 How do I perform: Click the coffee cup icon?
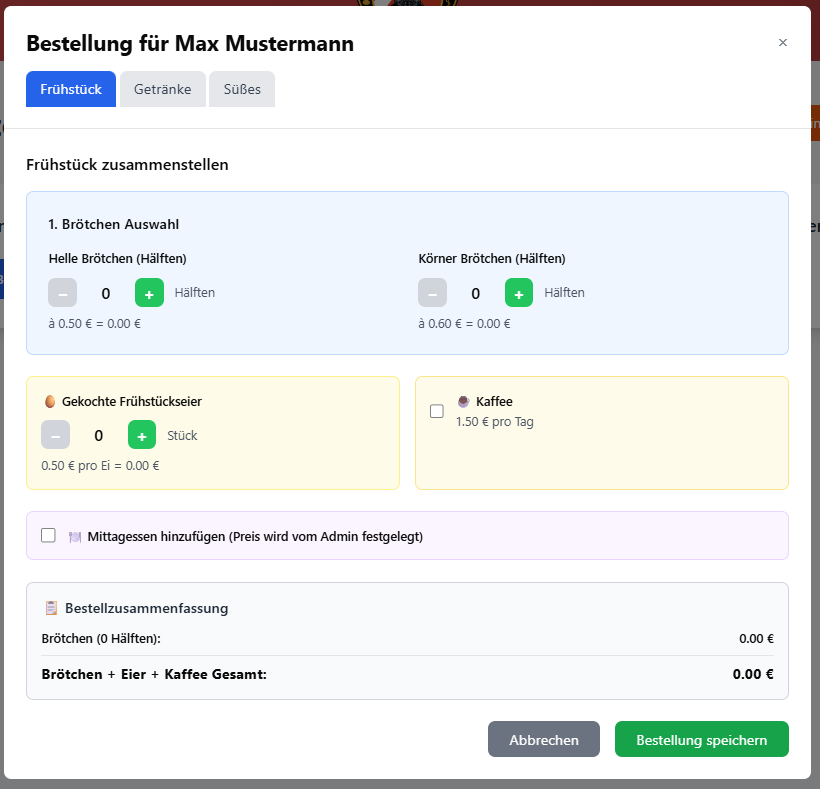coord(464,401)
